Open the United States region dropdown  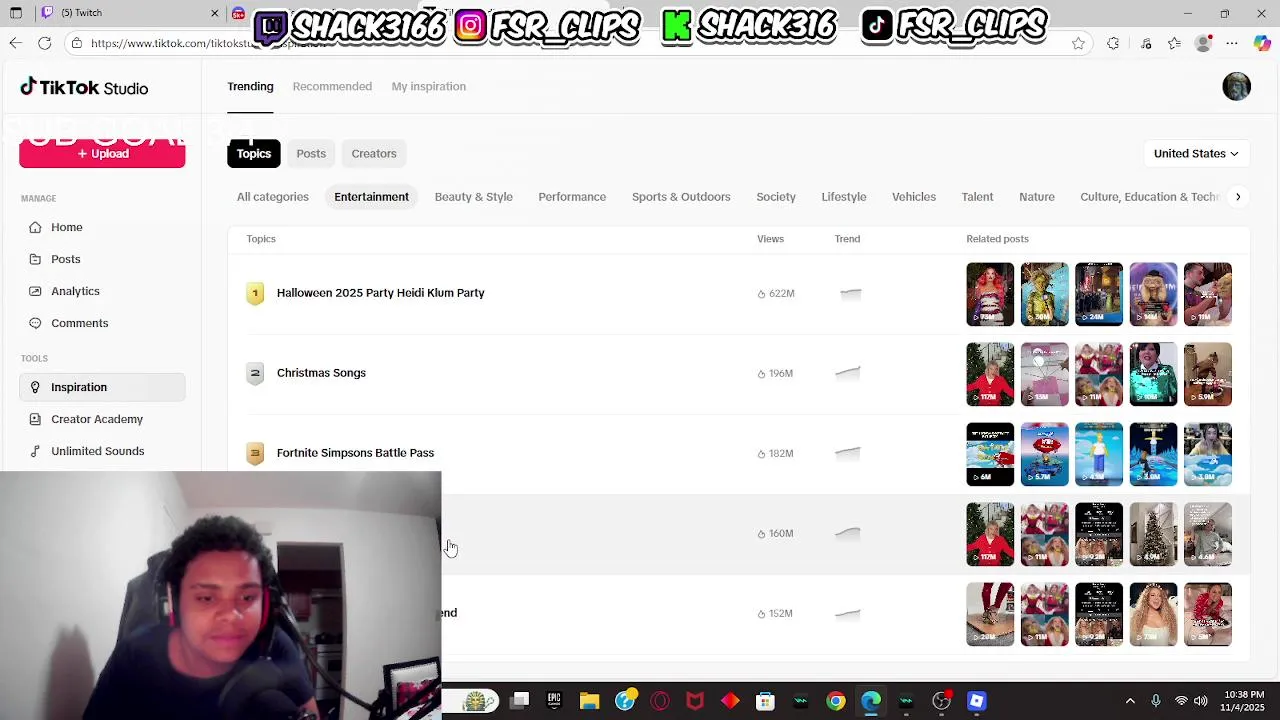[x=1195, y=153]
